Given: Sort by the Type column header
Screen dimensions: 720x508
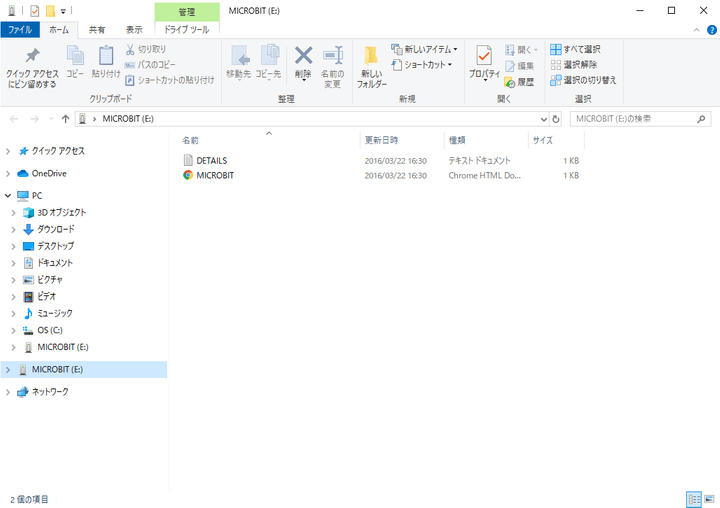Looking at the screenshot, I should tap(486, 141).
